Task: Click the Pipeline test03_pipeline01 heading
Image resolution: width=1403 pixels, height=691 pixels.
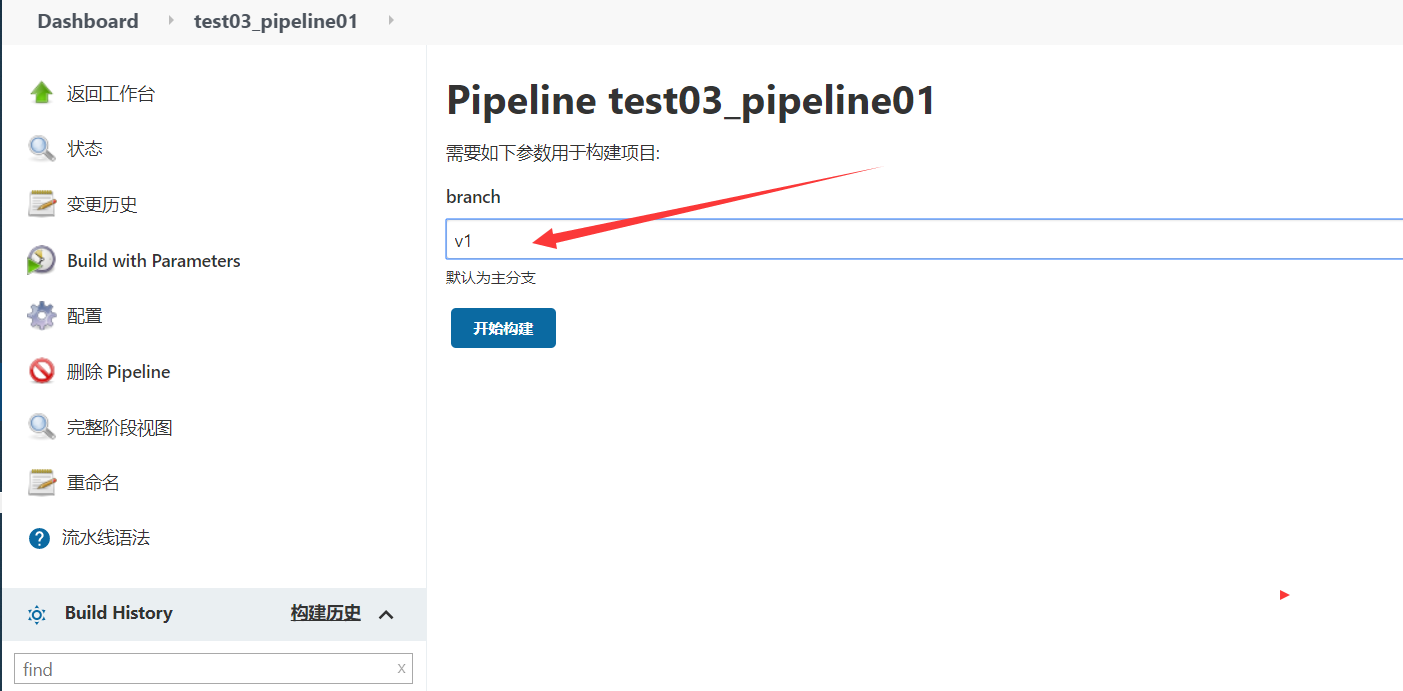Action: tap(691, 101)
